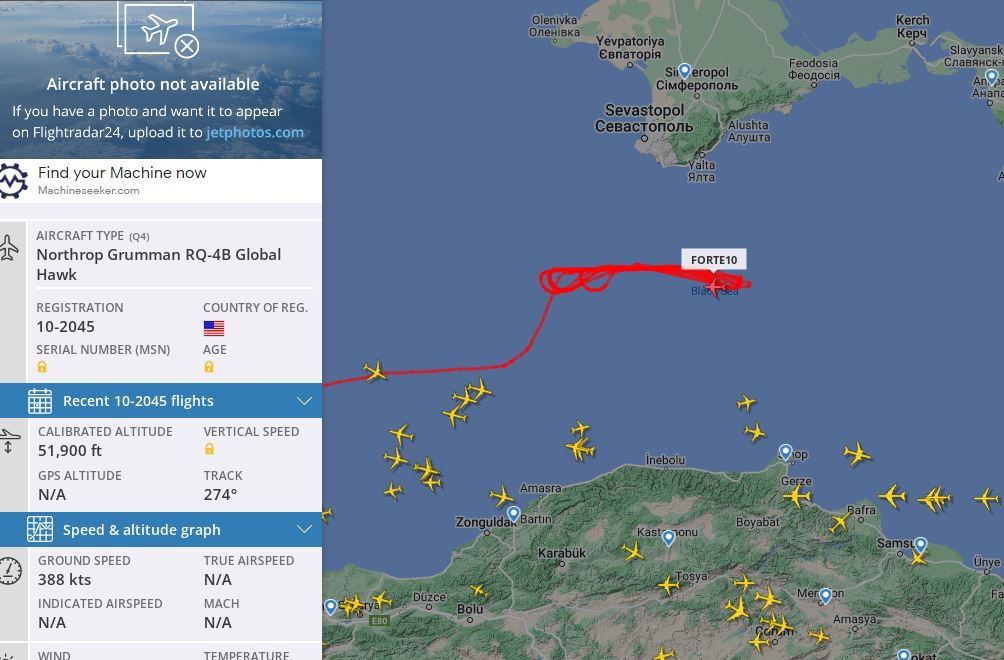Select the airport pin near Samsun

point(921,545)
